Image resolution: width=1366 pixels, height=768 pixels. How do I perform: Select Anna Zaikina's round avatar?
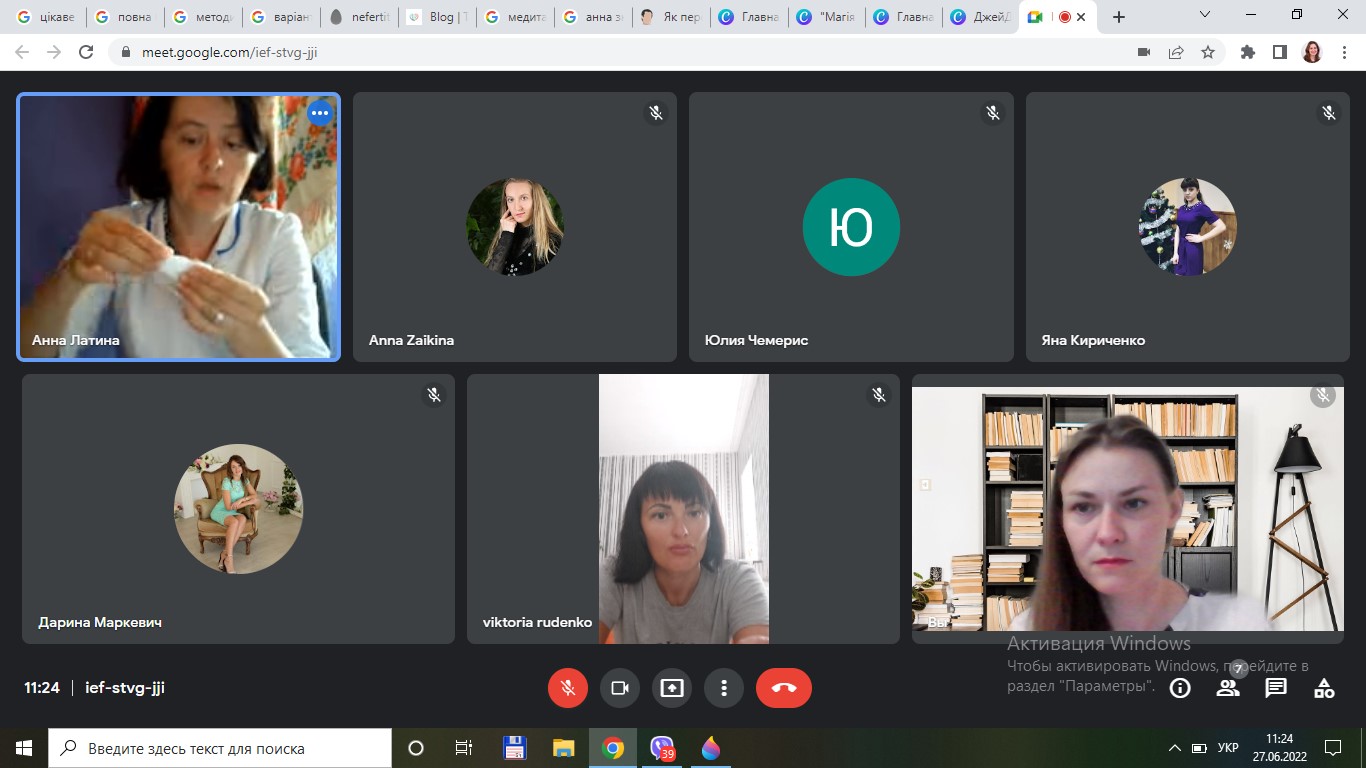[515, 227]
